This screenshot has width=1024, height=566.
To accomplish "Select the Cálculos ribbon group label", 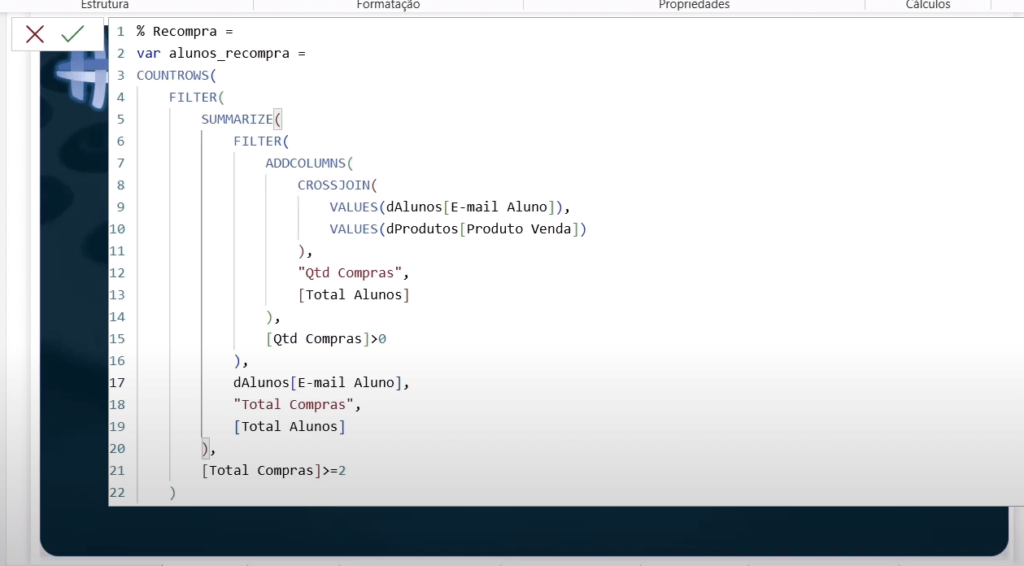I will (x=928, y=5).
